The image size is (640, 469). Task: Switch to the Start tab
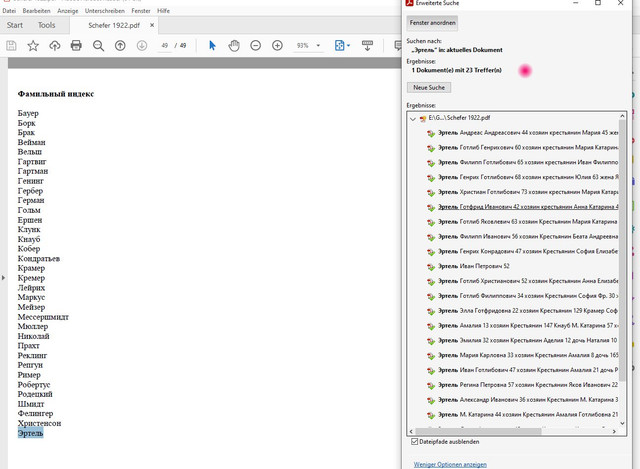coord(15,25)
